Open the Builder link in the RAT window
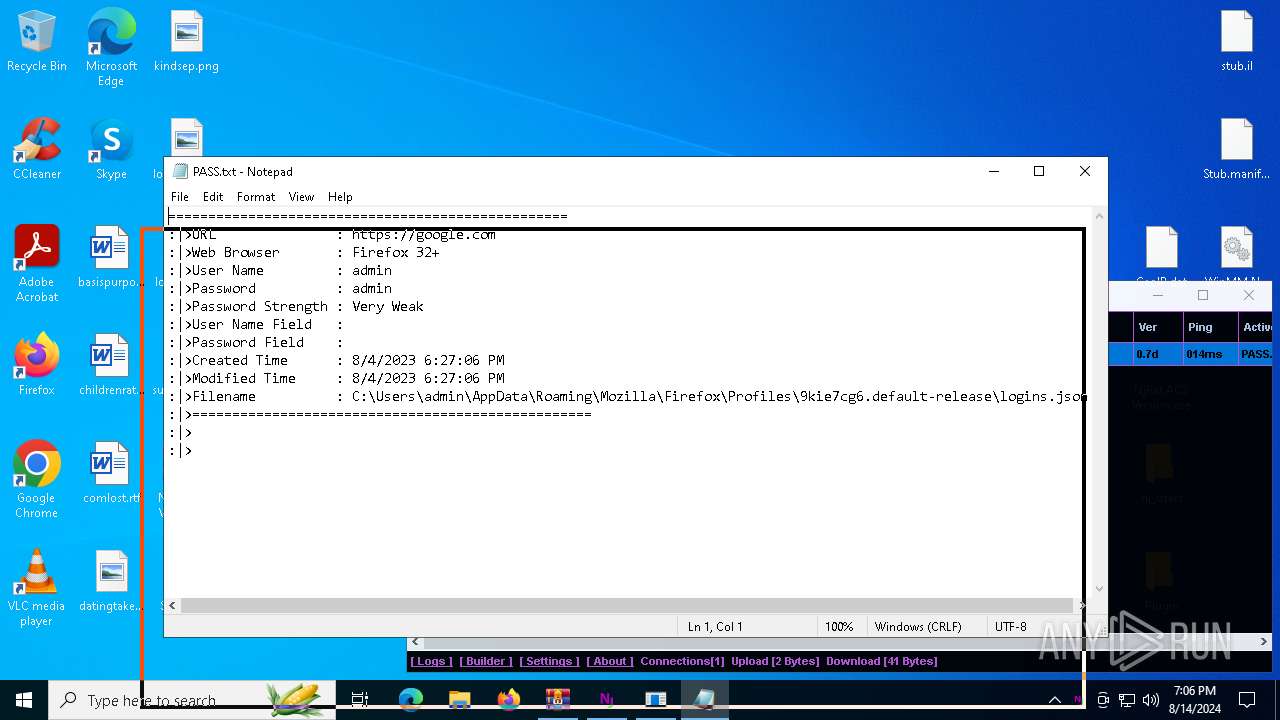The width and height of the screenshot is (1280, 720). [x=486, y=661]
